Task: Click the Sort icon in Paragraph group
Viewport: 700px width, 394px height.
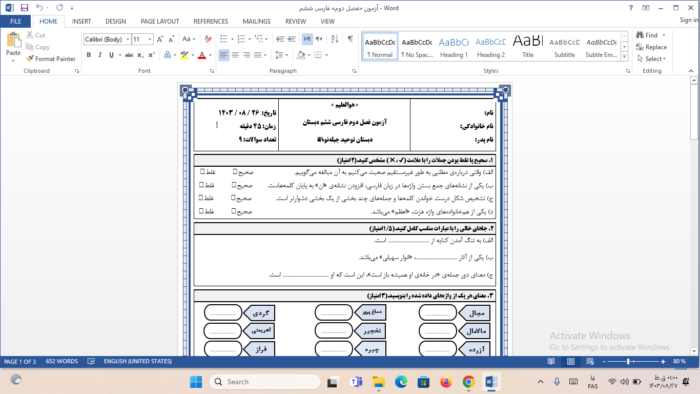Action: (x=335, y=39)
